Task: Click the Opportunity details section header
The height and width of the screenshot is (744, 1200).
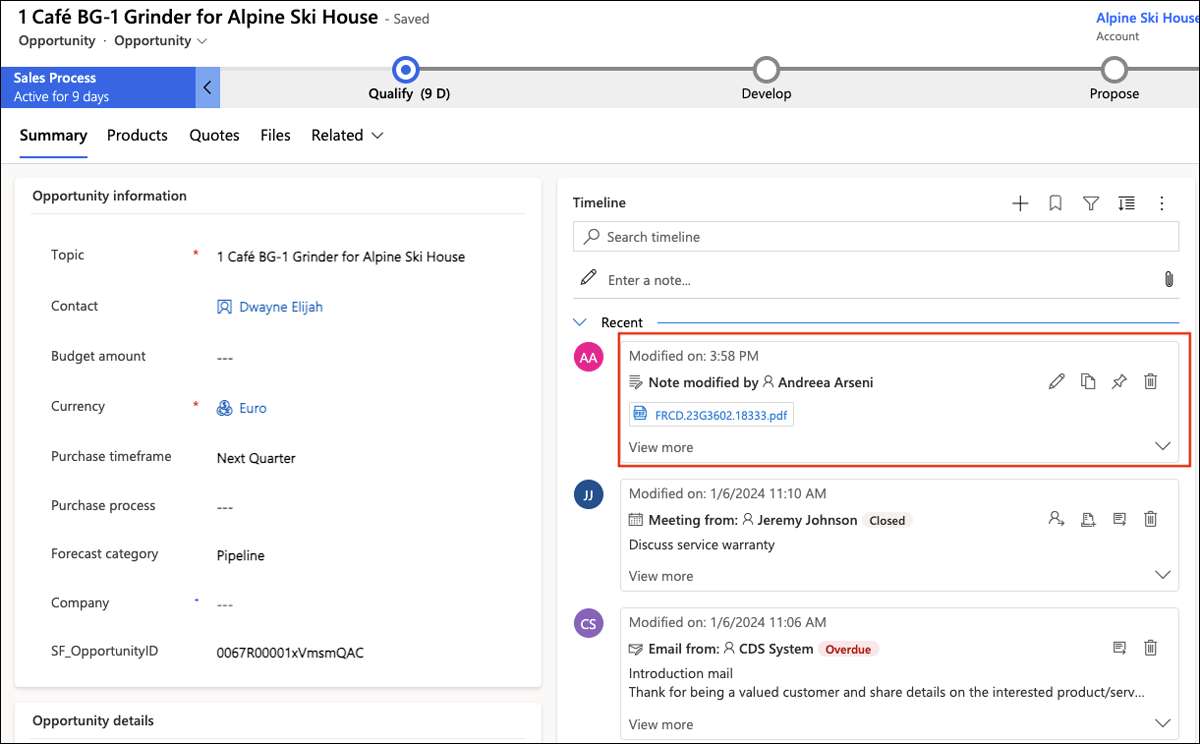Action: (x=93, y=720)
